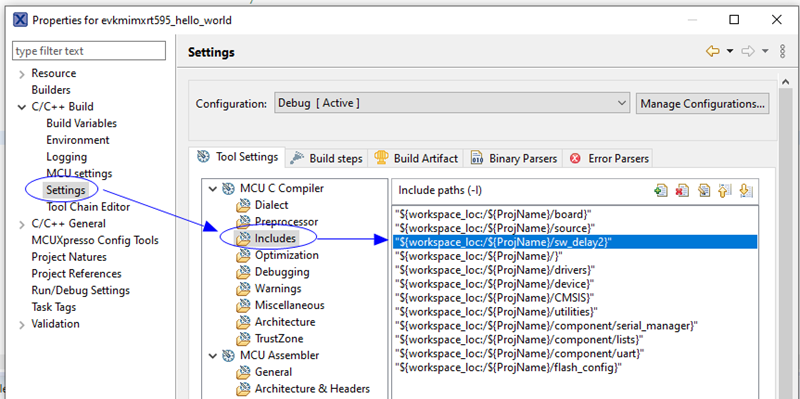Edit the selected include path icon

pos(704,191)
